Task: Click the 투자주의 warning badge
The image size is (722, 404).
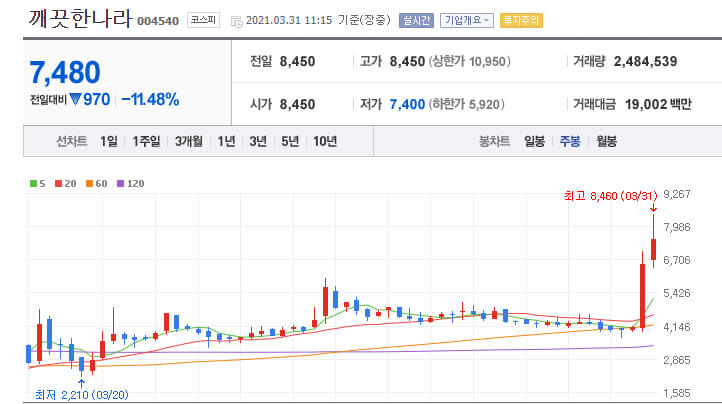Action: [521, 20]
